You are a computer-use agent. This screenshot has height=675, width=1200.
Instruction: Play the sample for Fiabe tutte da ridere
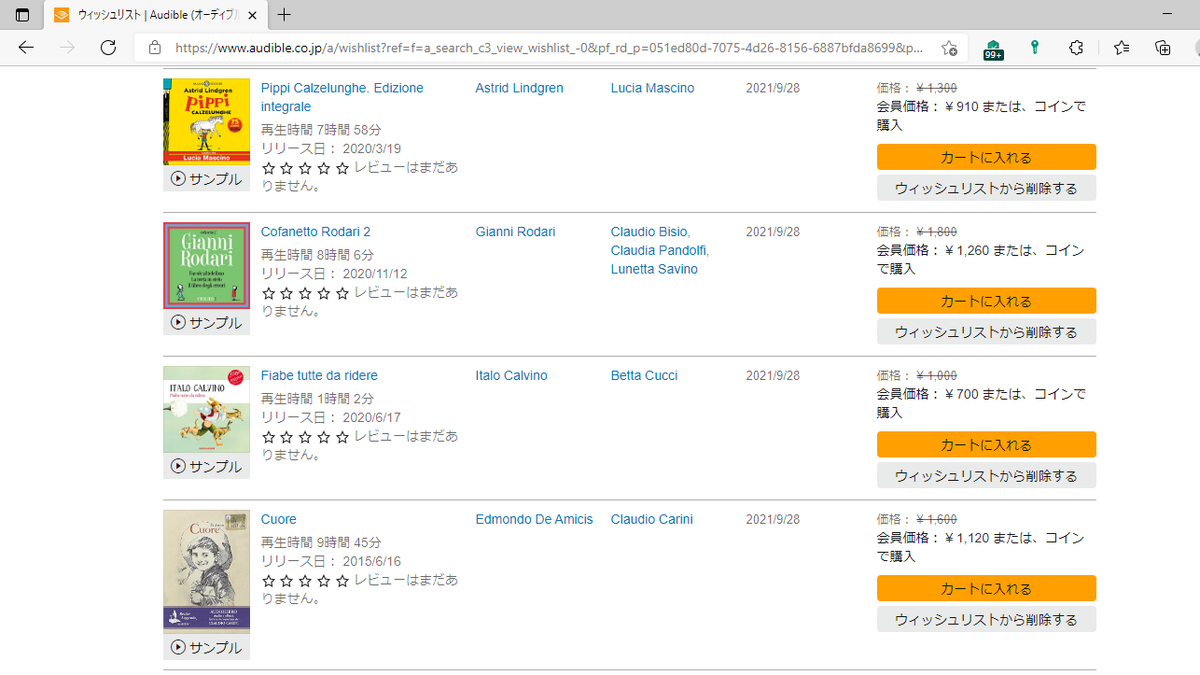click(206, 466)
